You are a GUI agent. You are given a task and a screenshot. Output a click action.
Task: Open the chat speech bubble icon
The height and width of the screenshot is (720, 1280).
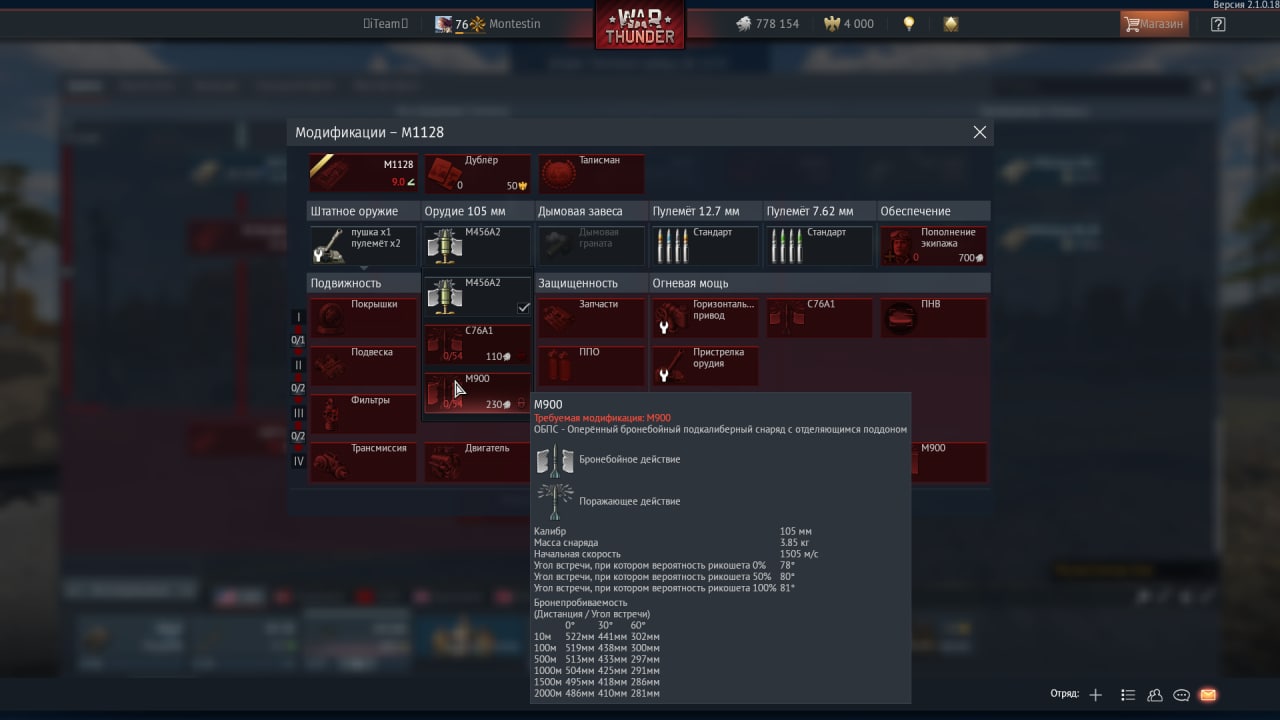(x=1181, y=695)
